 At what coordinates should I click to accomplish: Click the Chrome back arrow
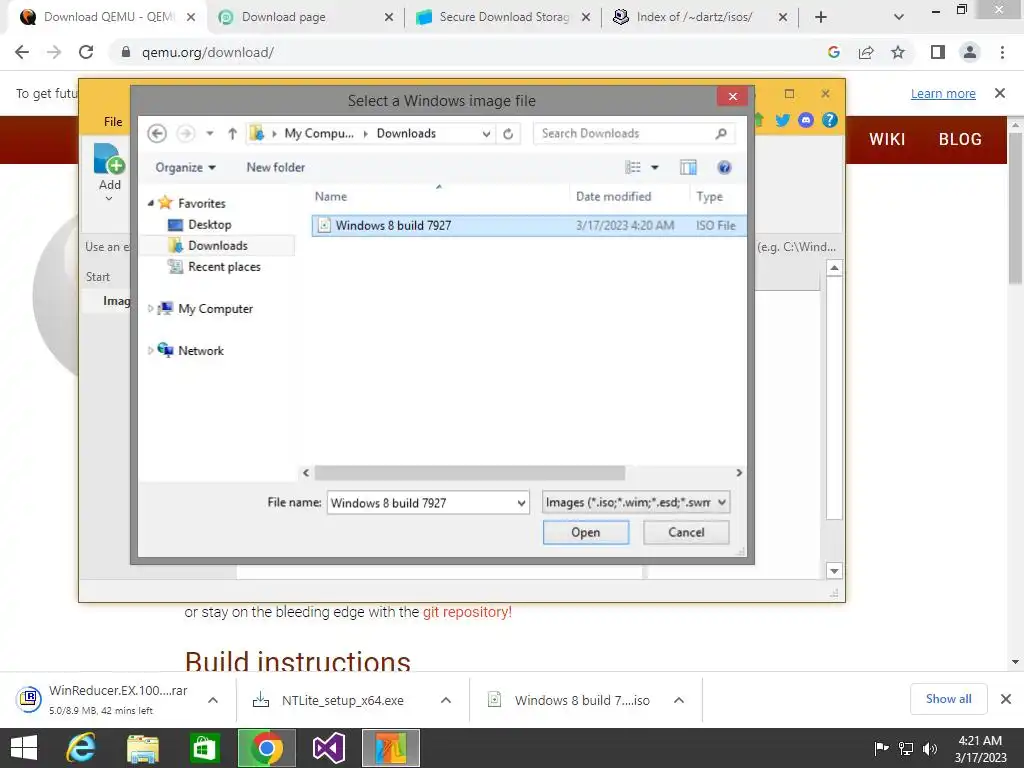click(x=22, y=52)
